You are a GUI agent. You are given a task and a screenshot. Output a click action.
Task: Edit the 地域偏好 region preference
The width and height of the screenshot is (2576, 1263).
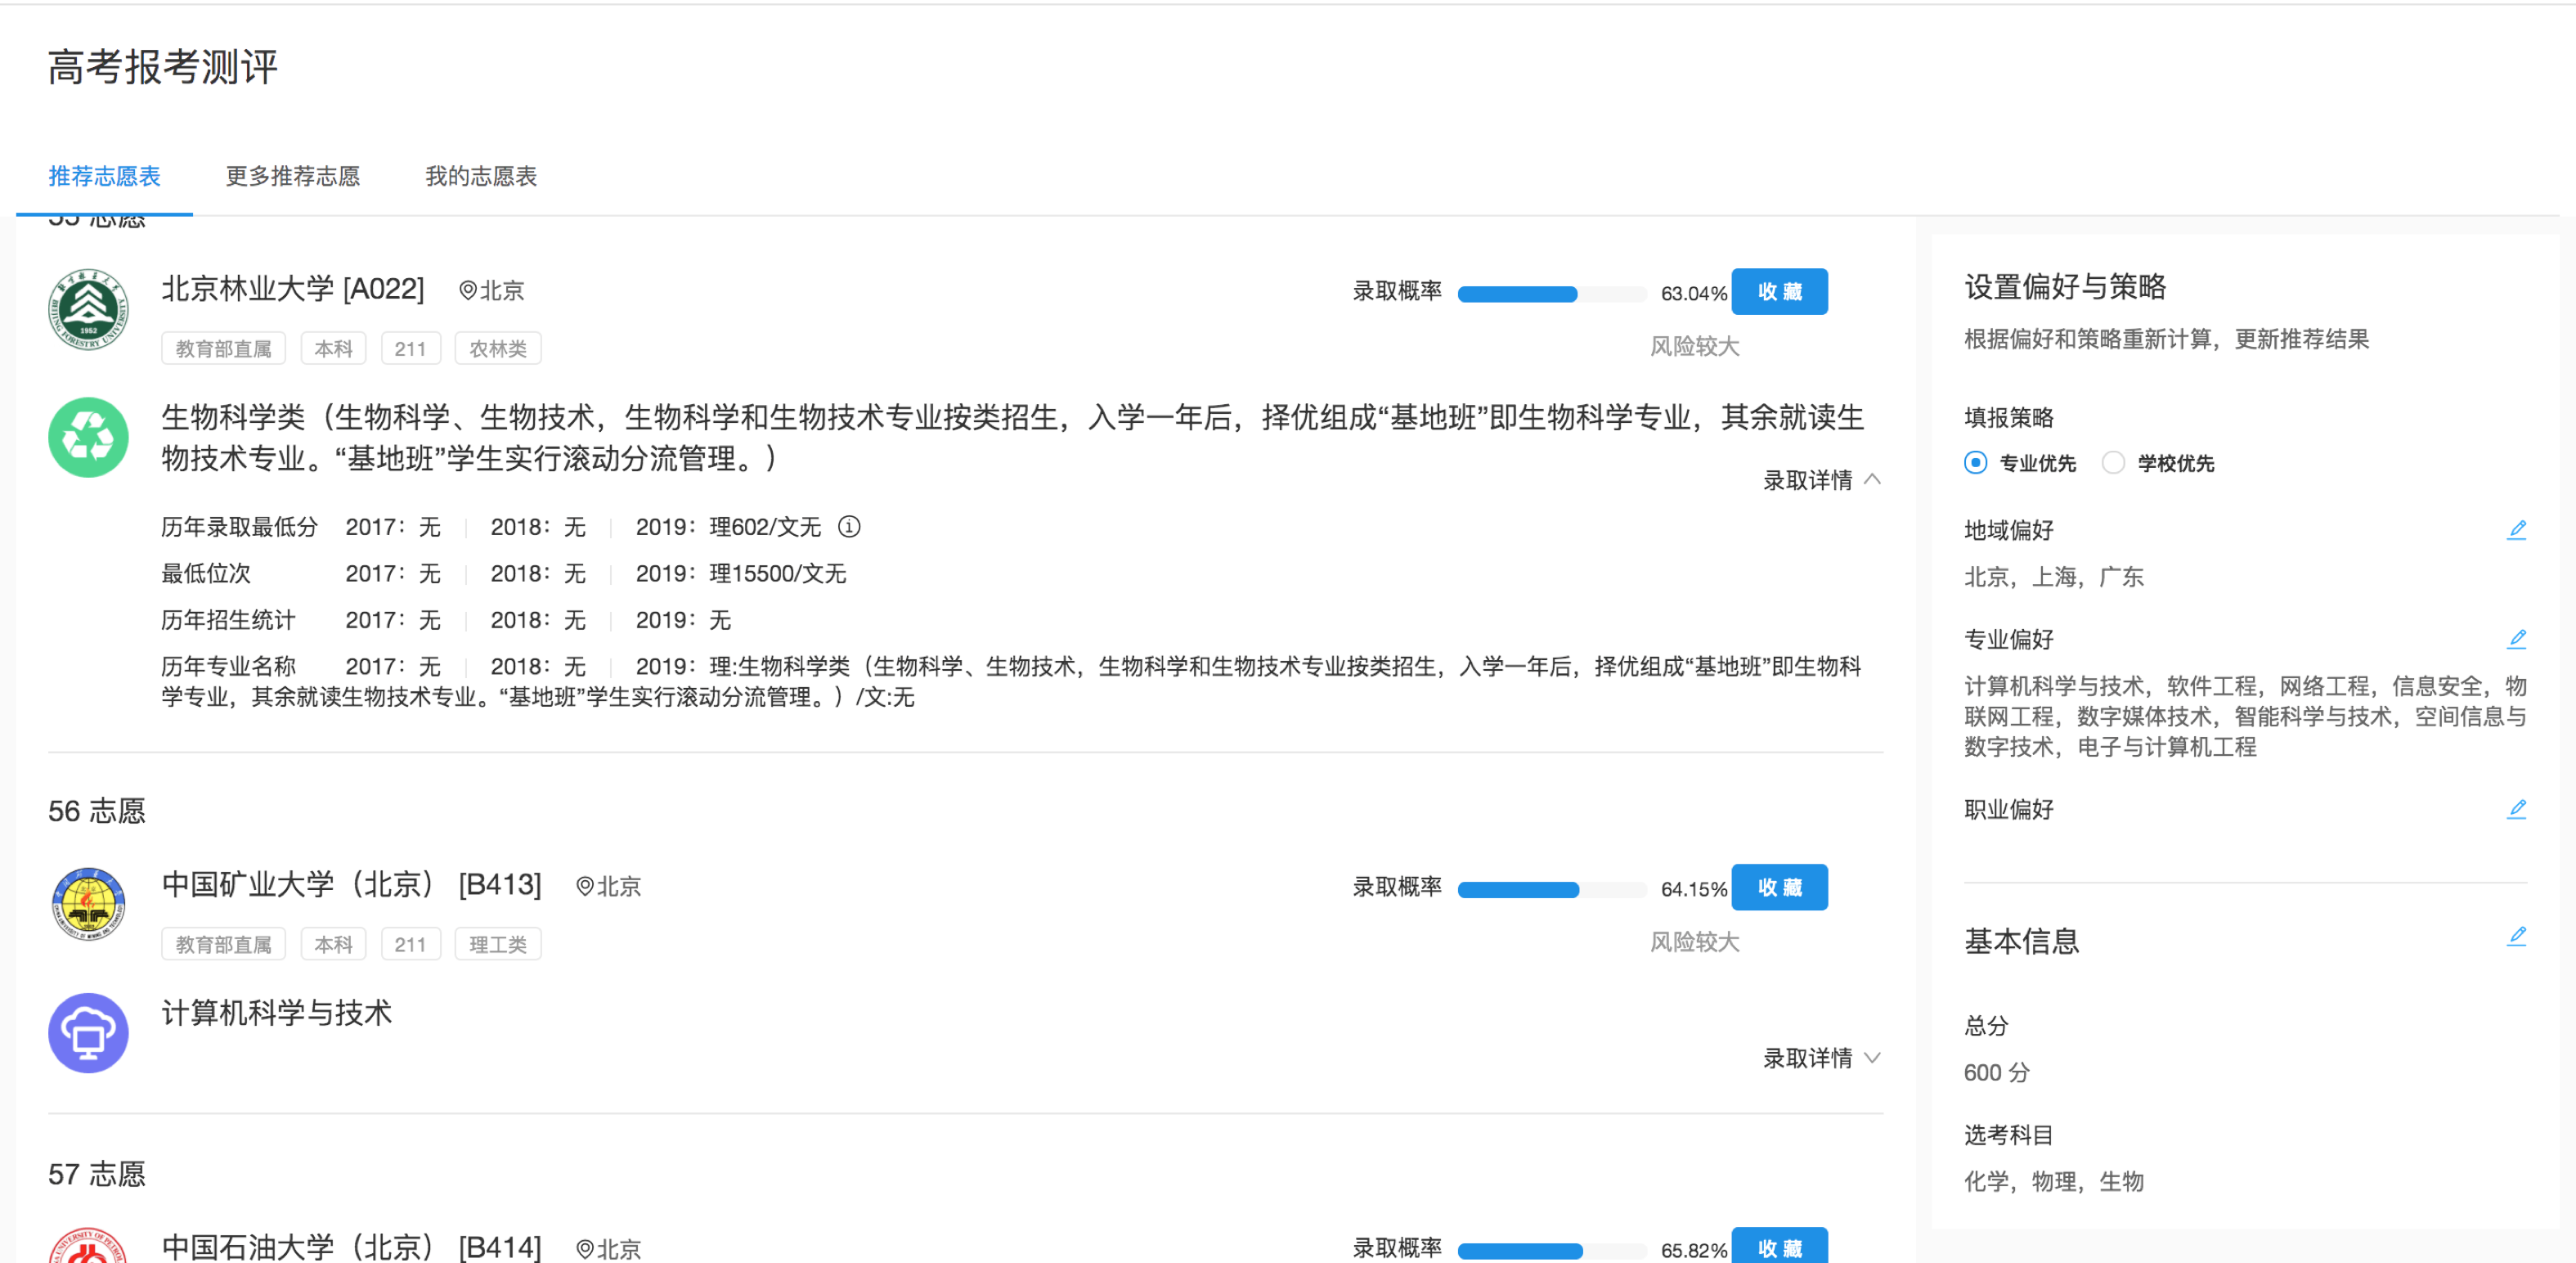(2516, 529)
